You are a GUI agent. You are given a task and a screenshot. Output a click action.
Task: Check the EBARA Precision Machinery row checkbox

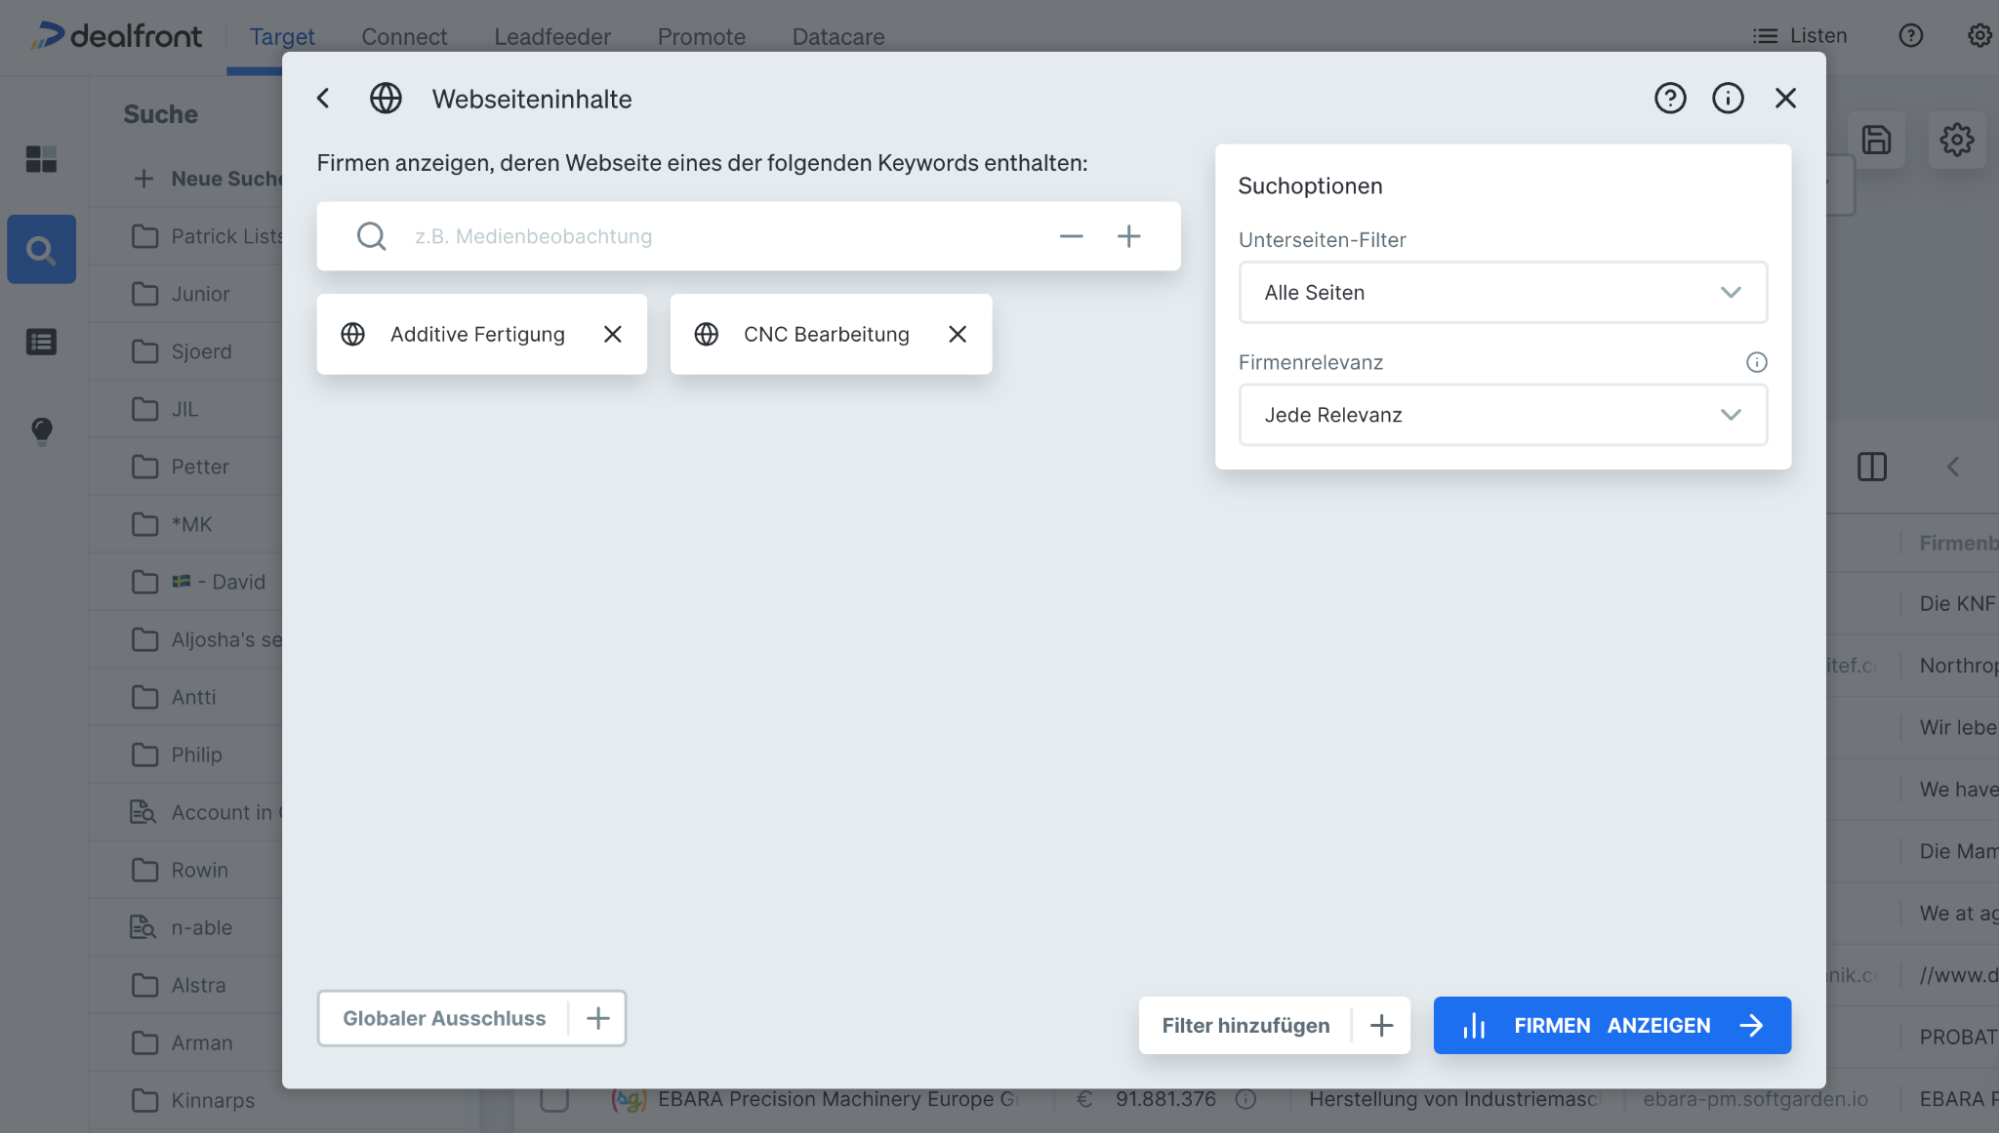[x=556, y=1099]
